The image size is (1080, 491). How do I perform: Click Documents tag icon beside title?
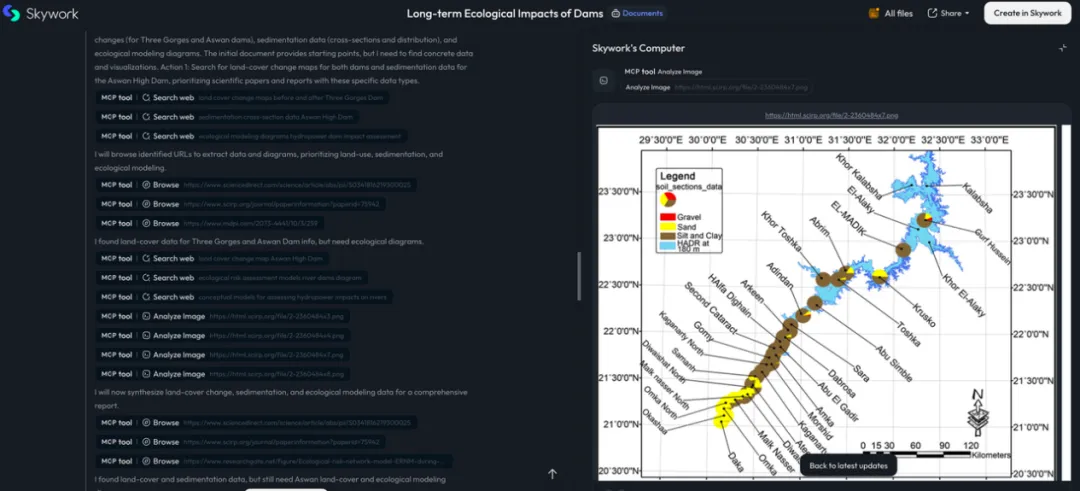(616, 13)
